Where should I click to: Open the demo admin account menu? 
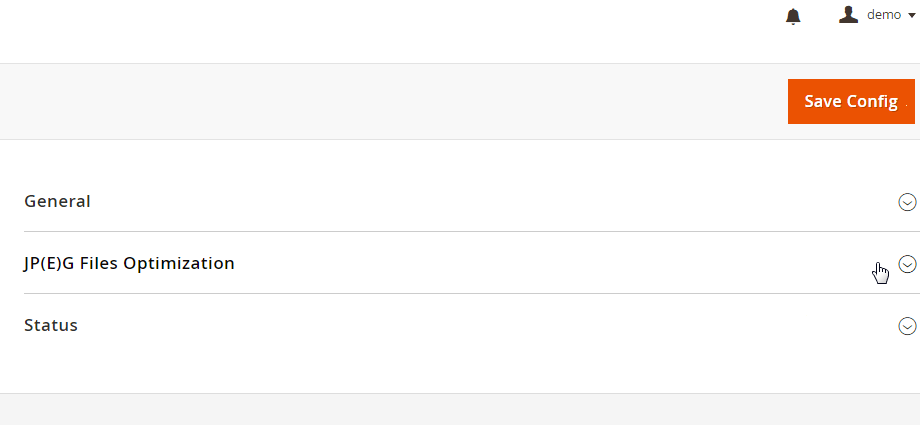877,15
